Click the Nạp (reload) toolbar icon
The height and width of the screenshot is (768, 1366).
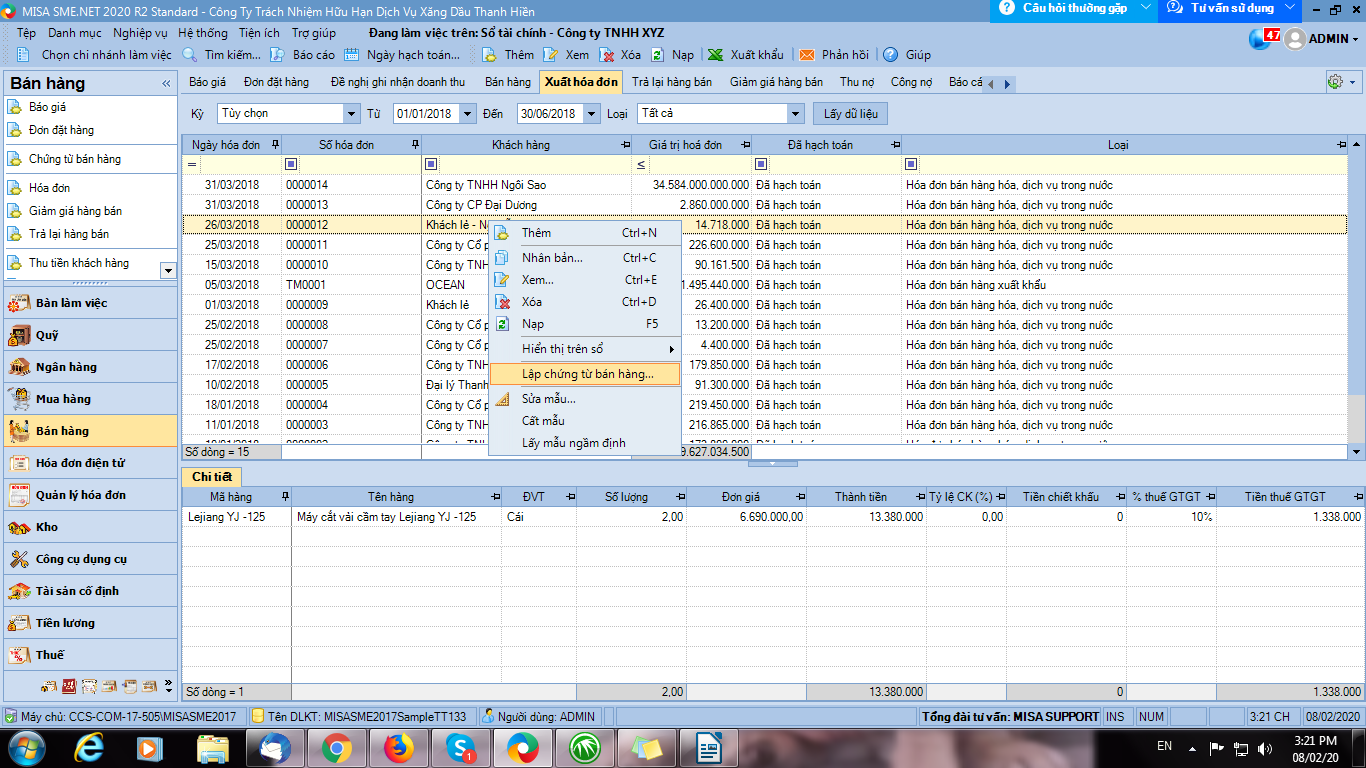click(657, 55)
